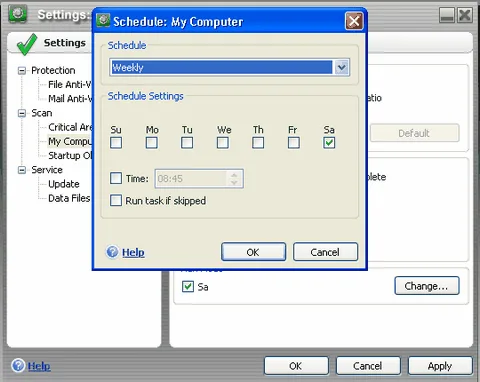480x382 pixels.
Task: Select the Scan tree label
Action: 42,113
